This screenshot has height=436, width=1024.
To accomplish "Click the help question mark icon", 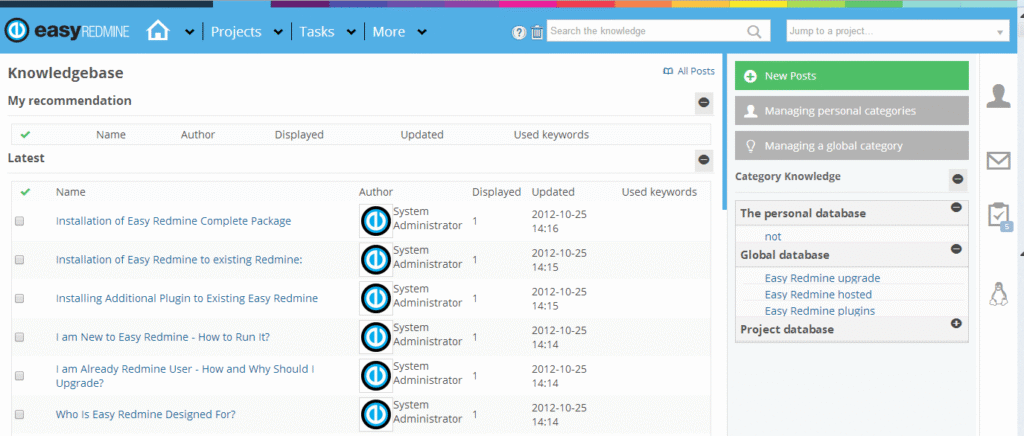I will point(518,32).
